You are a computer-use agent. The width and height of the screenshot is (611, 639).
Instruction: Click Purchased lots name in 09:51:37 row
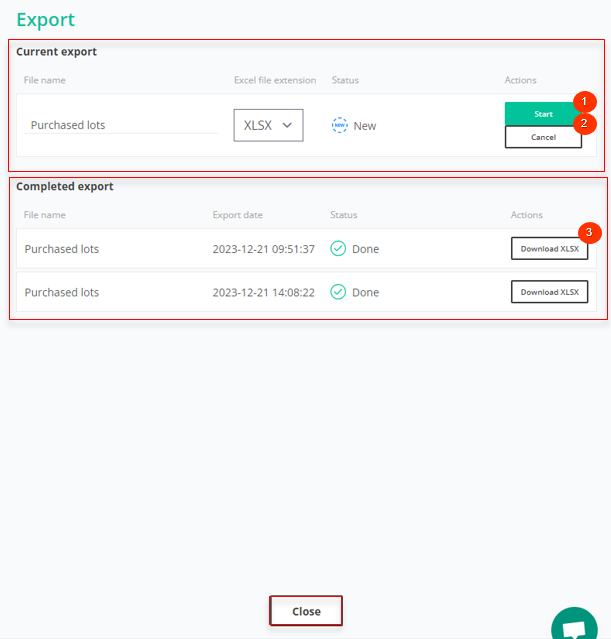pos(62,249)
